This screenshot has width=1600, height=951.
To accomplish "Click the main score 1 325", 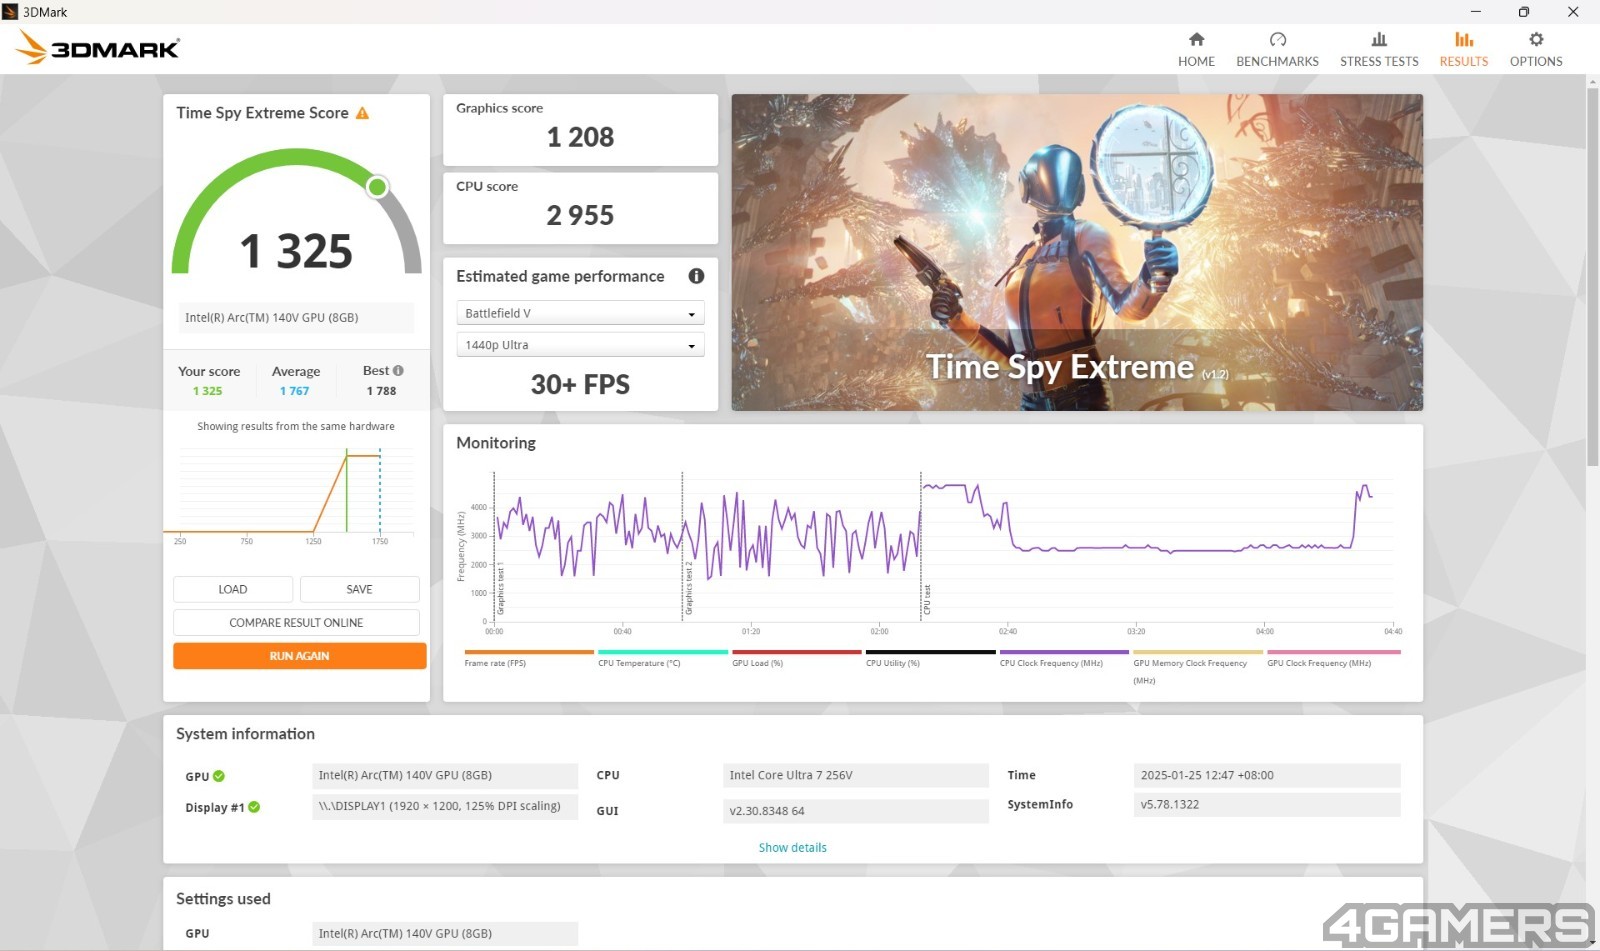I will coord(296,251).
